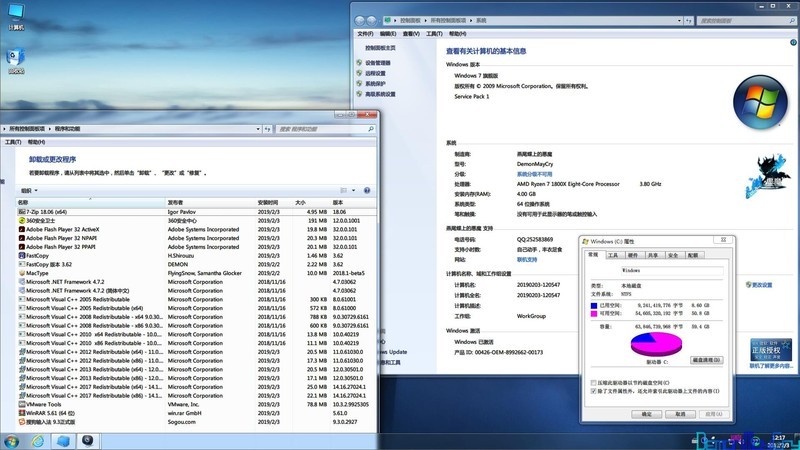Click the 更改设置 link
Image resolution: width=800 pixels, height=450 pixels.
[x=762, y=285]
